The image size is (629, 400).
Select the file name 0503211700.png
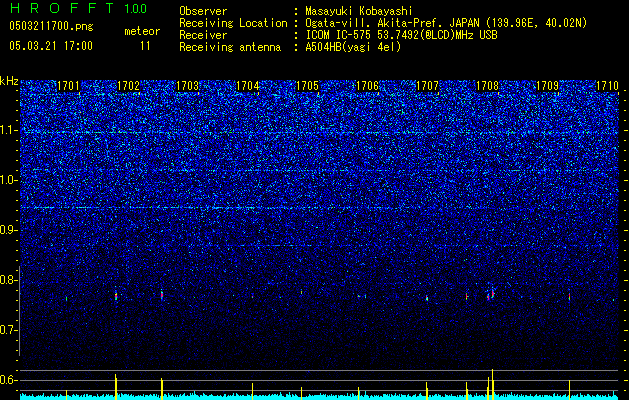[51, 26]
